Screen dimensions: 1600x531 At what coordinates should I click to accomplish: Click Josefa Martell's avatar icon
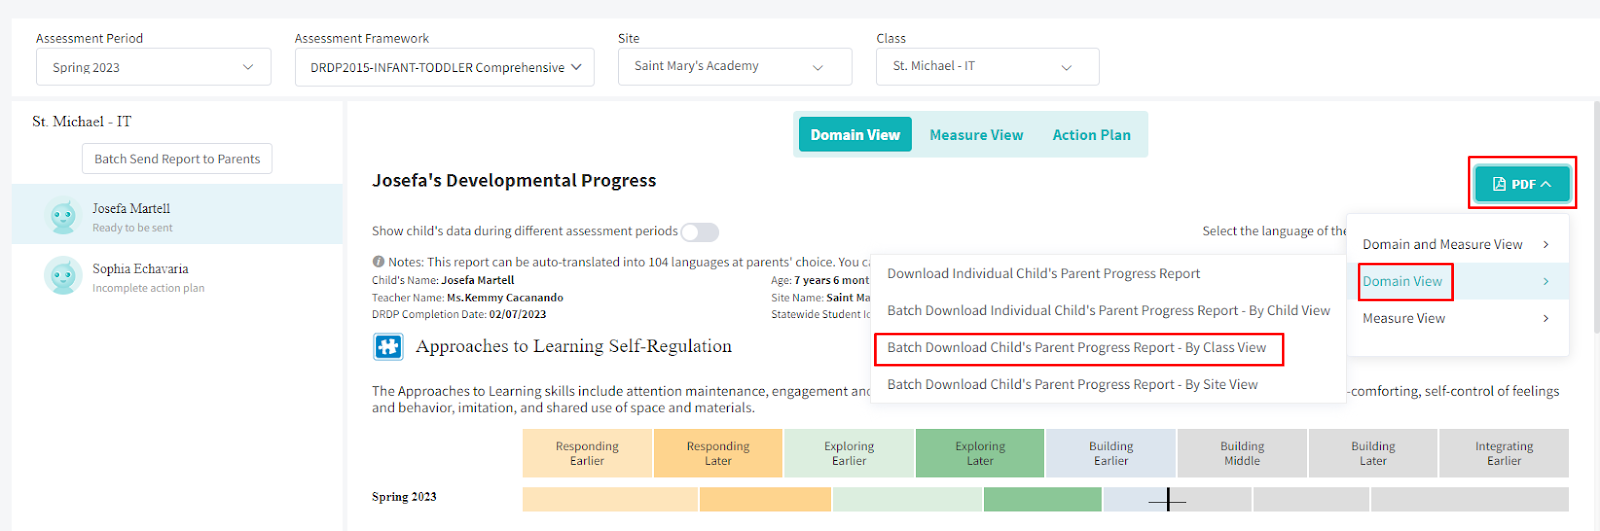(x=63, y=215)
